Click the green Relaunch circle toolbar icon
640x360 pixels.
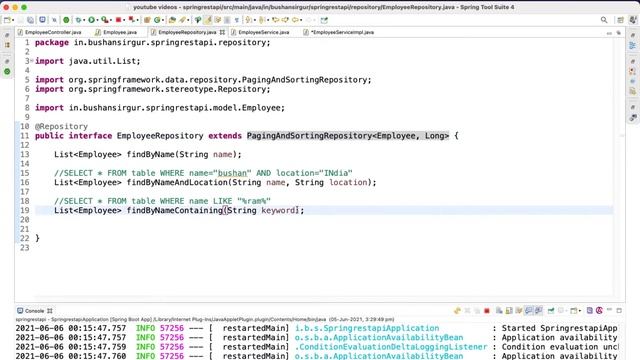[x=66, y=20]
